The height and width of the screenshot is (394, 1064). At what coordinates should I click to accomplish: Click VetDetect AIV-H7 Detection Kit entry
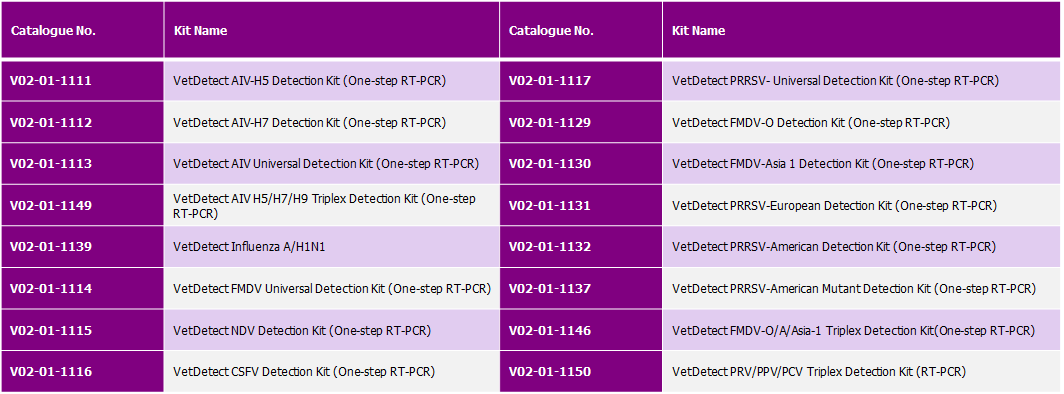309,123
